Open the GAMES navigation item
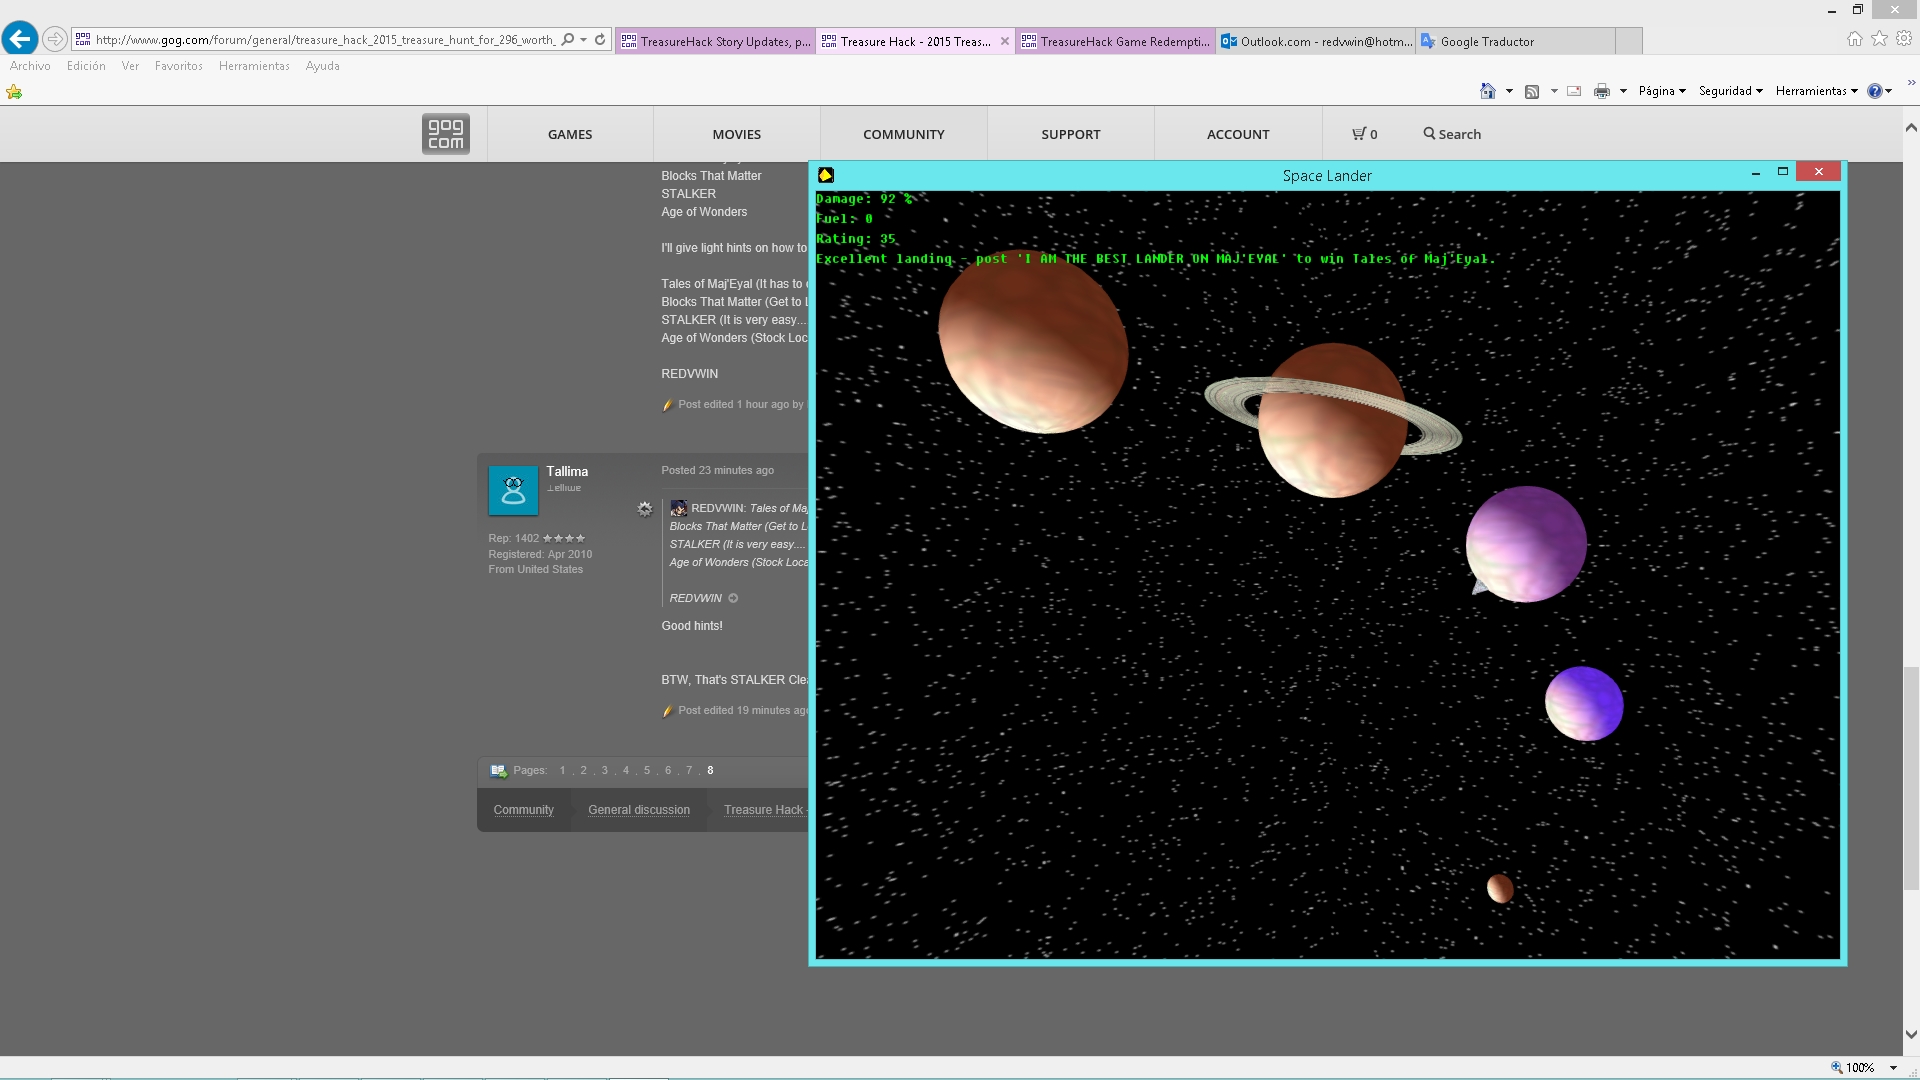 [x=570, y=134]
